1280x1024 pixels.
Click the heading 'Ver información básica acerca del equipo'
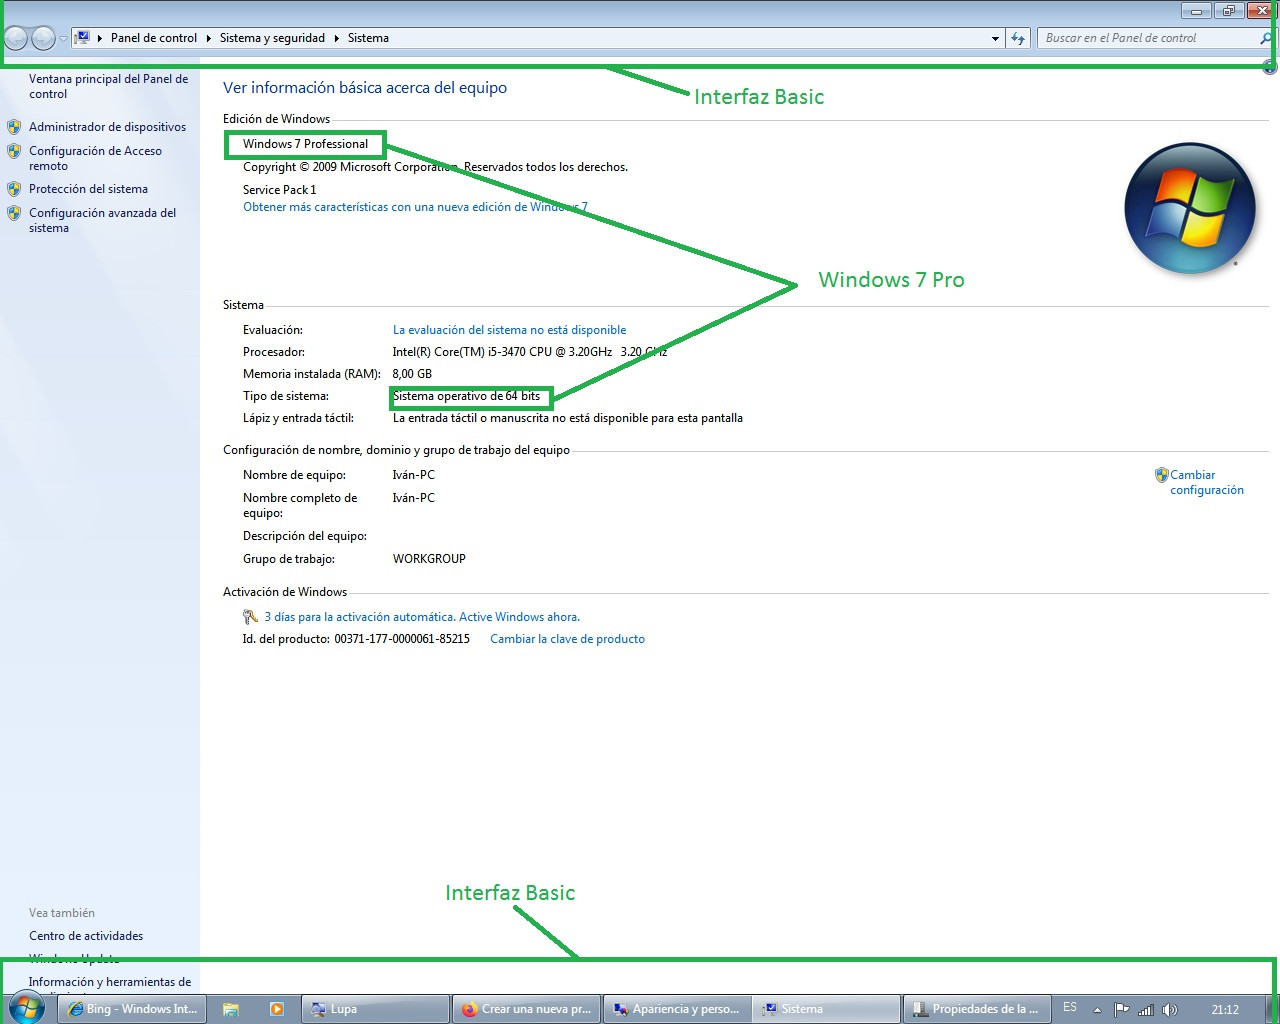pos(365,88)
